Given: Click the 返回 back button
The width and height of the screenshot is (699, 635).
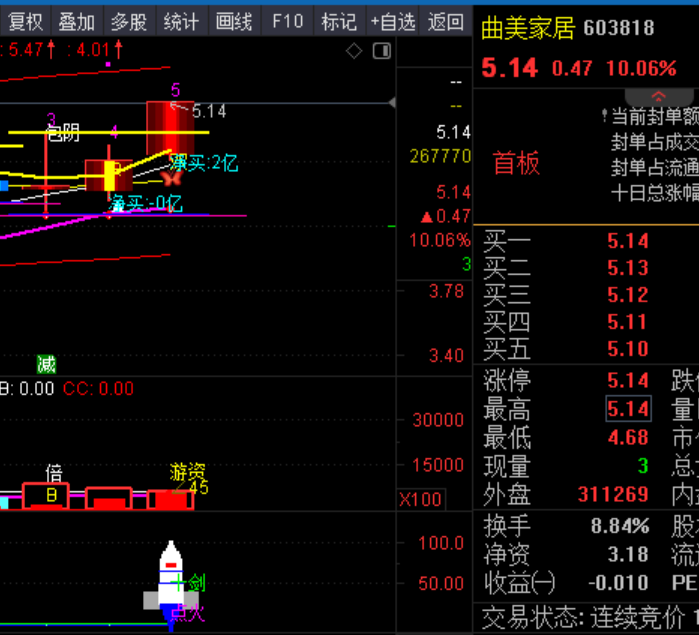Looking at the screenshot, I should [445, 21].
